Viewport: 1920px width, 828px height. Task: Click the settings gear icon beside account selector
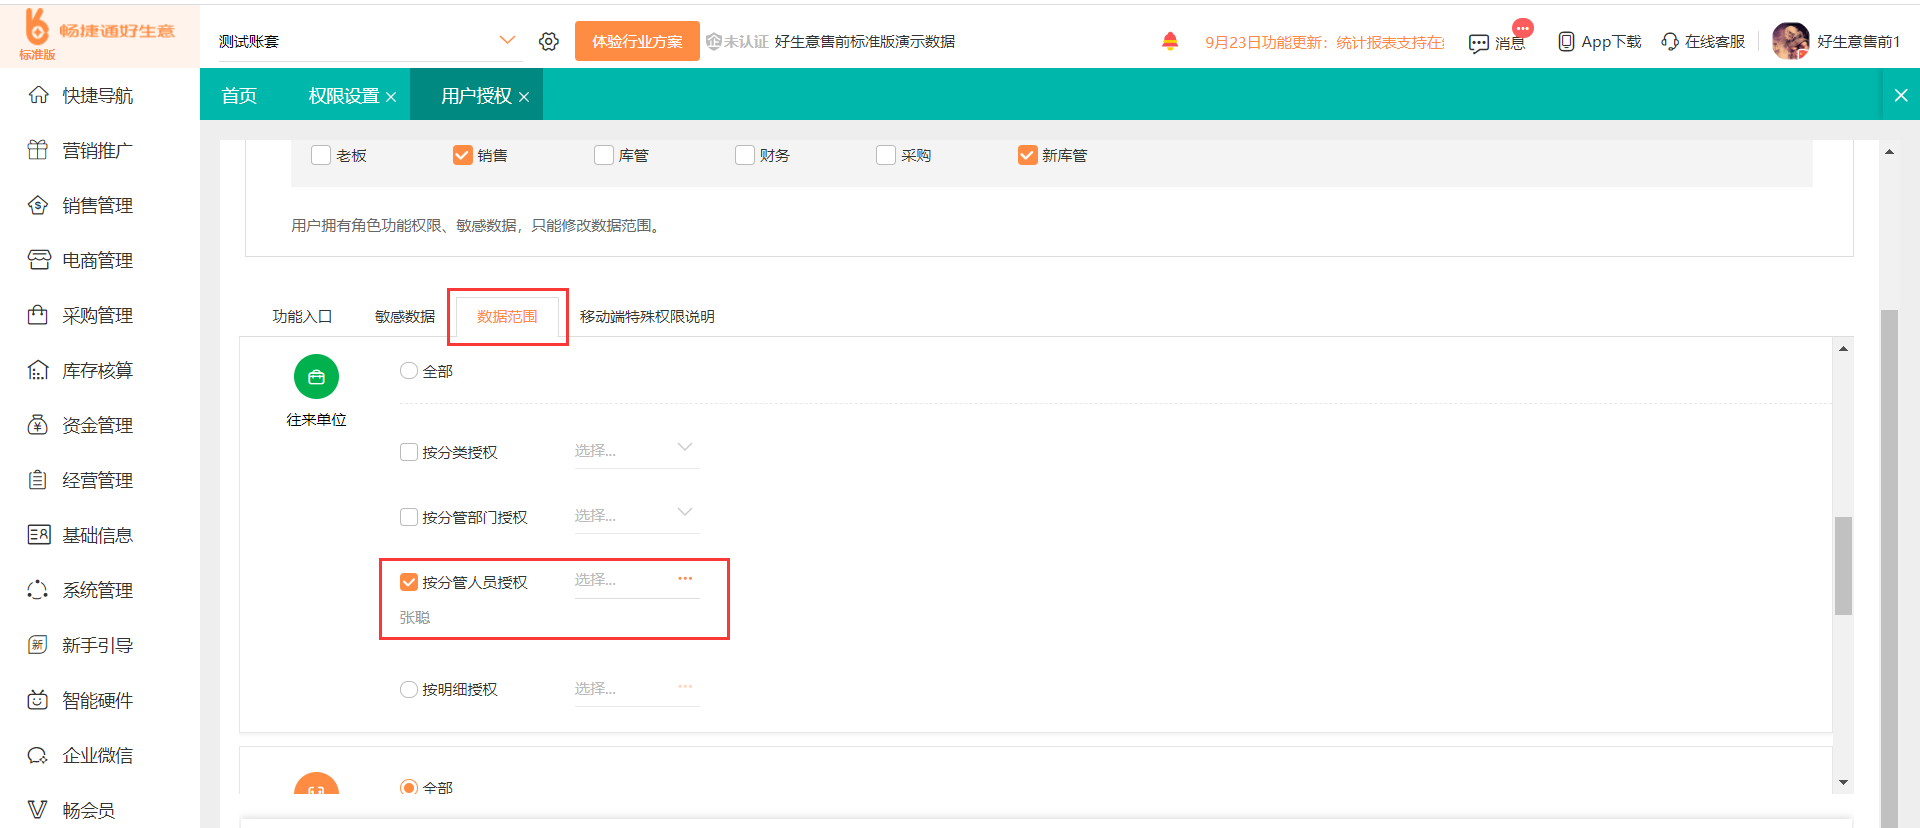tap(548, 41)
